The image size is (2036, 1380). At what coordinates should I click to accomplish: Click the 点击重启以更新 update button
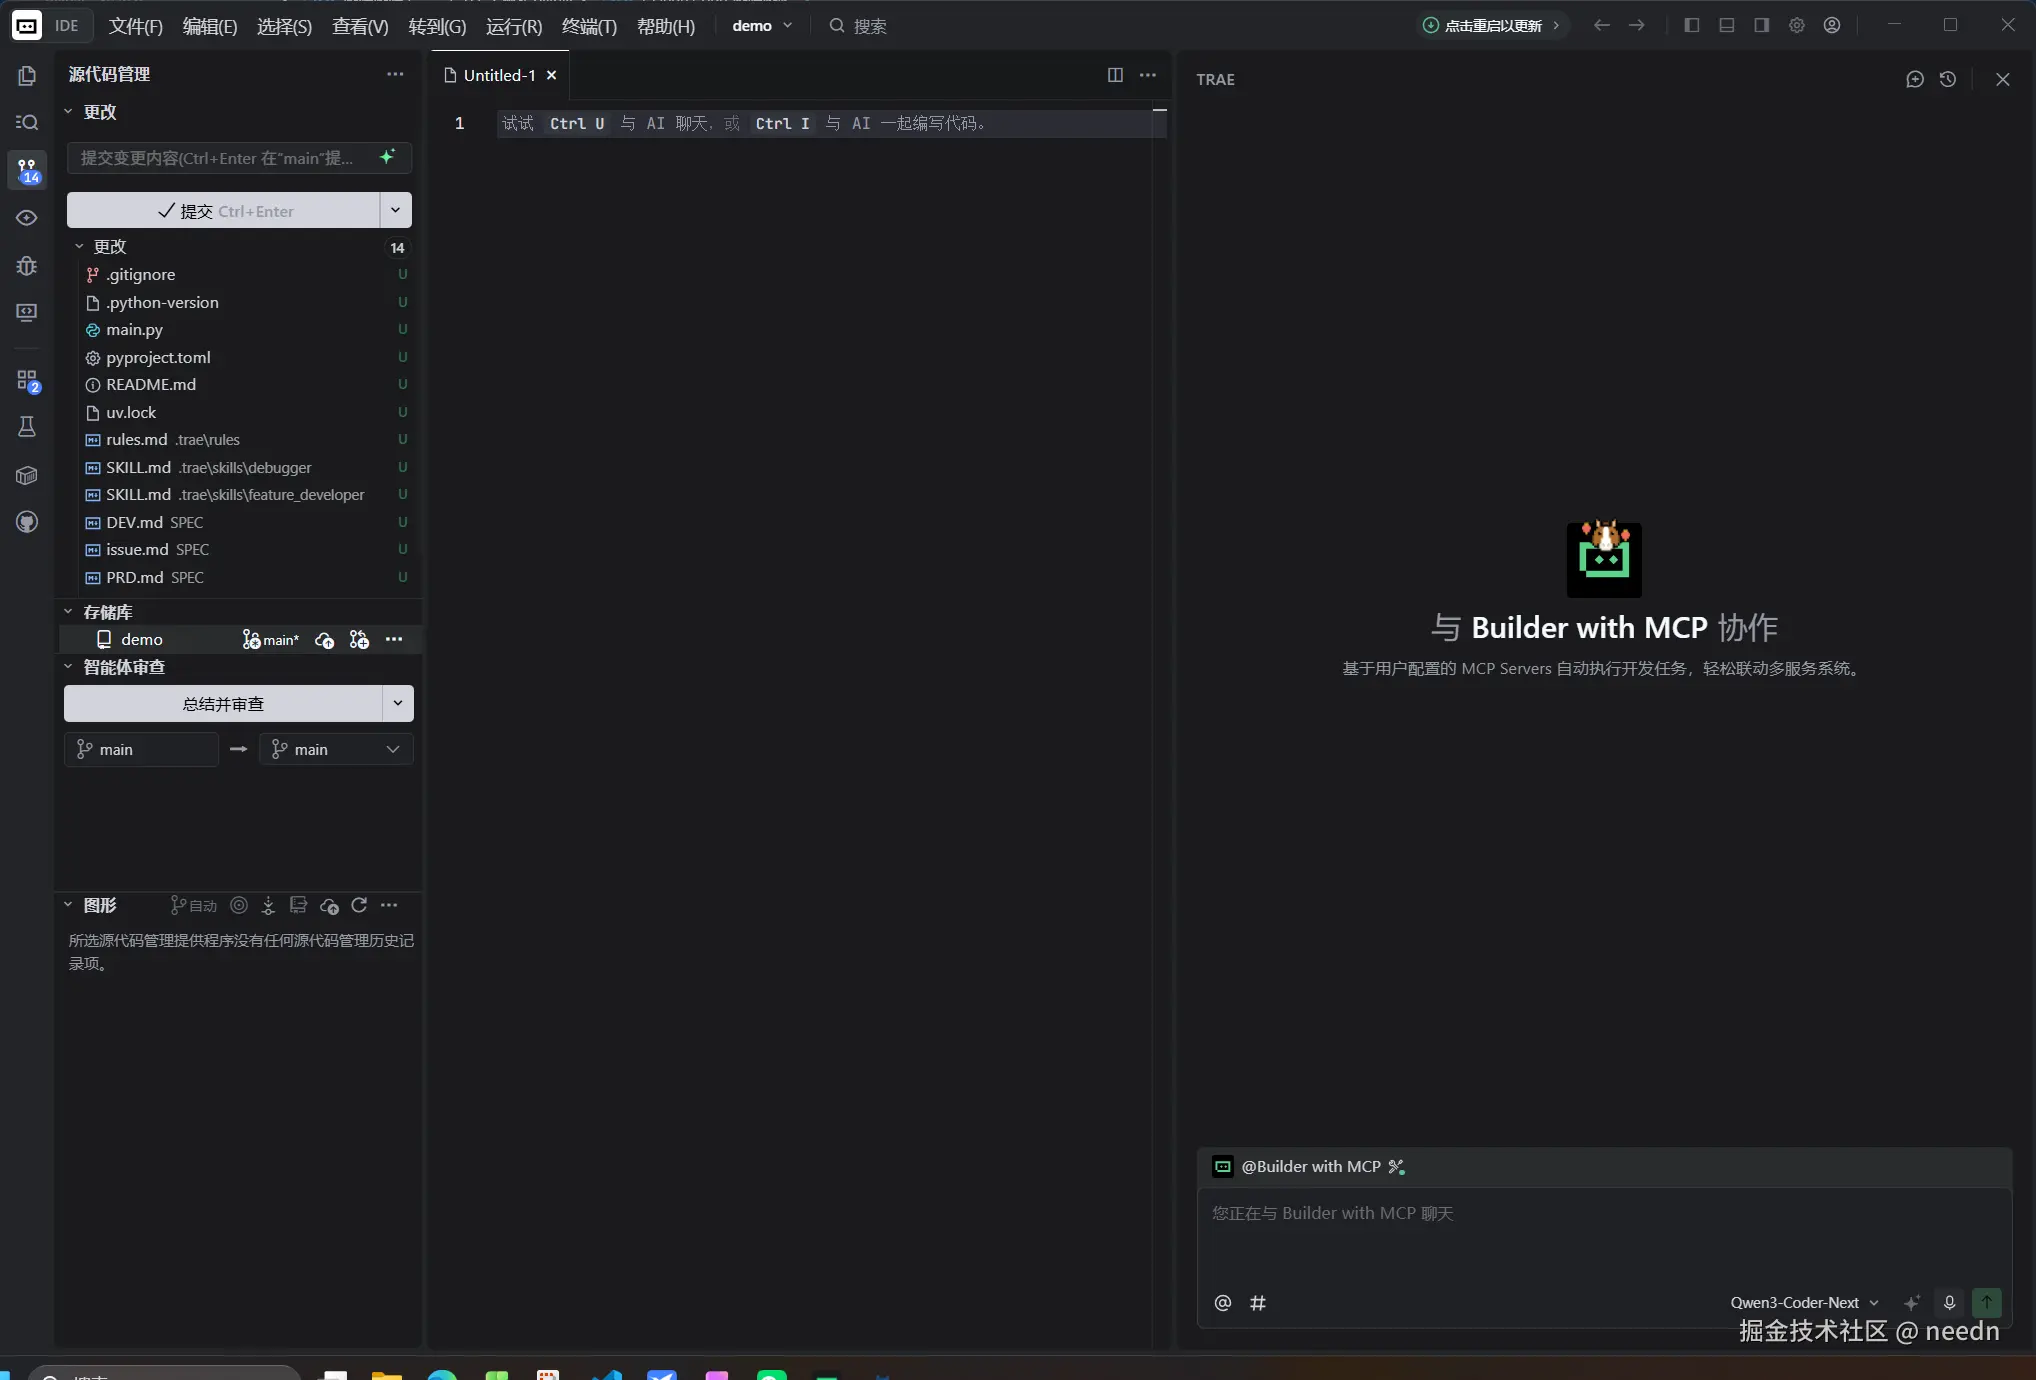click(1491, 26)
